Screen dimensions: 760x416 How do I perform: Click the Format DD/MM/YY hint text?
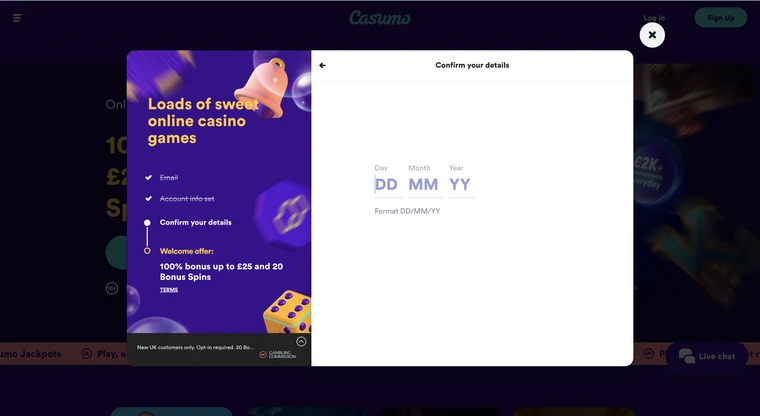coord(407,211)
